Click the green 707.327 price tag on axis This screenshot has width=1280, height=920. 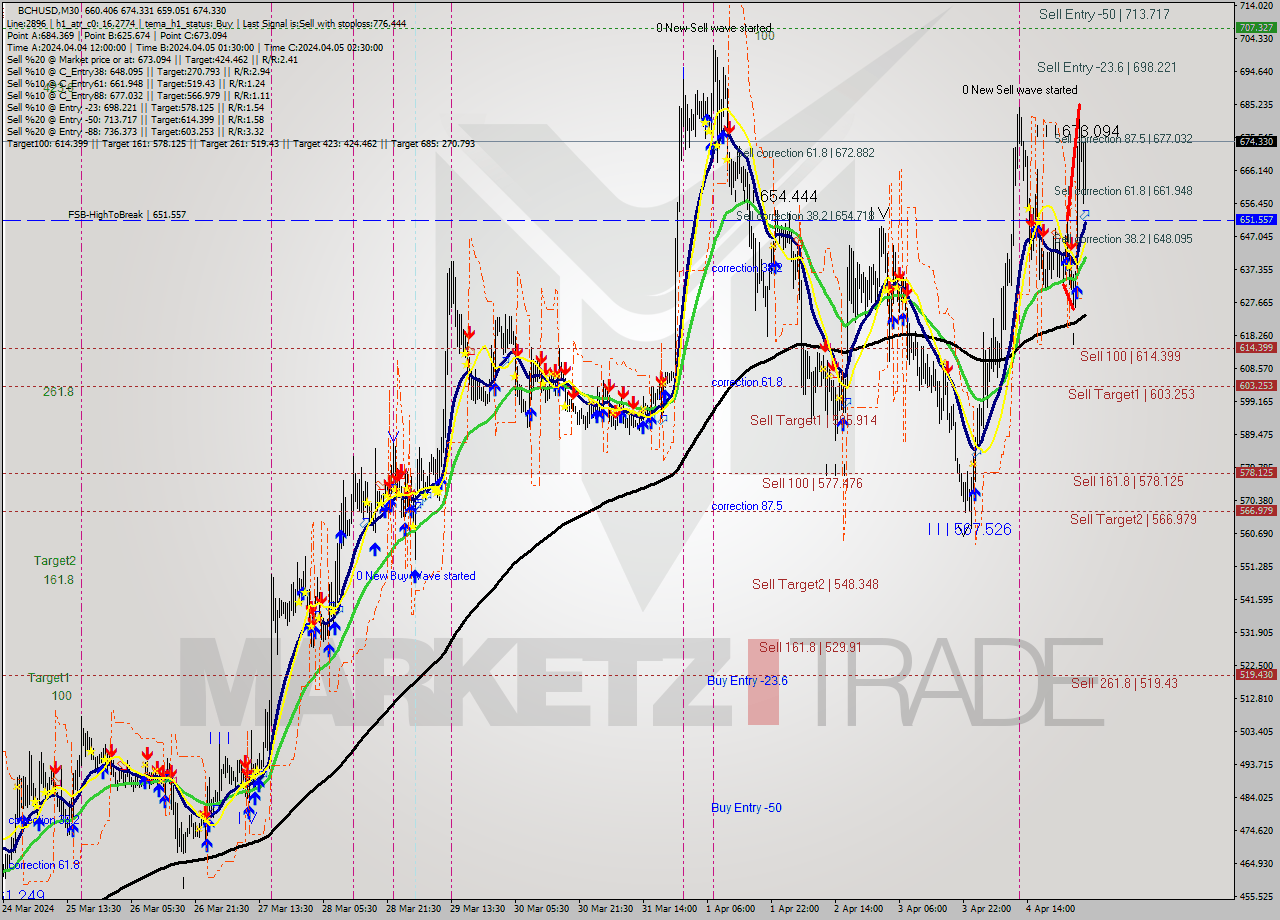point(1256,28)
